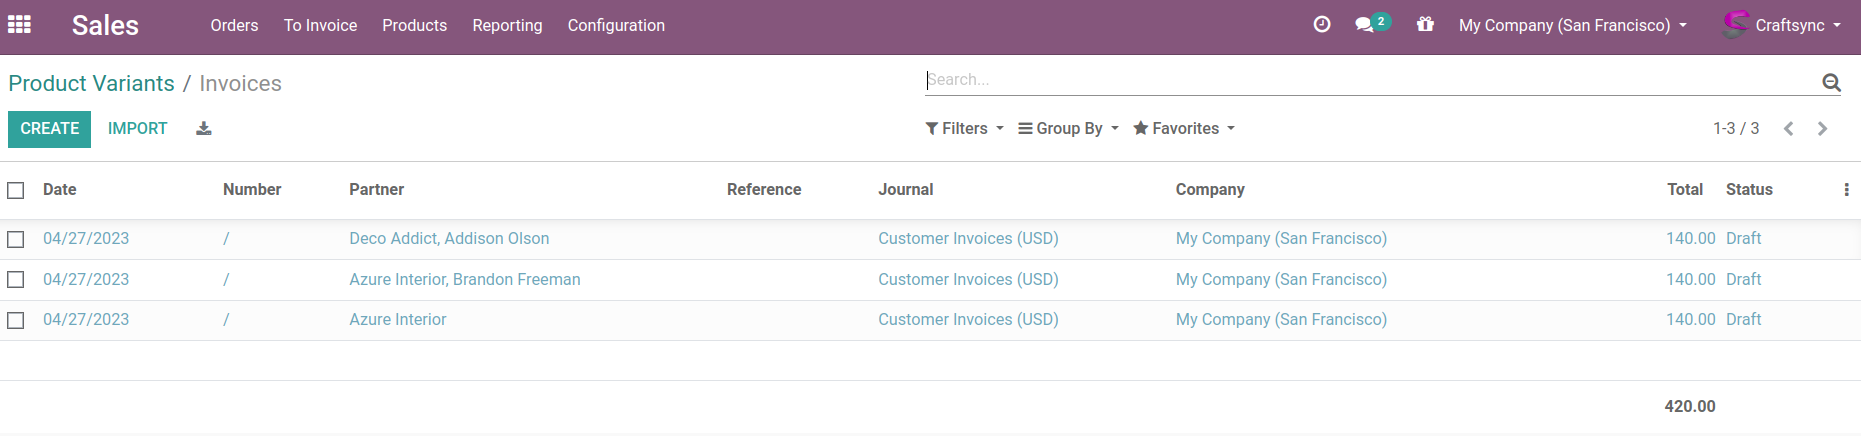Go to the next page arrow
Viewport: 1861px width, 436px height.
1822,129
